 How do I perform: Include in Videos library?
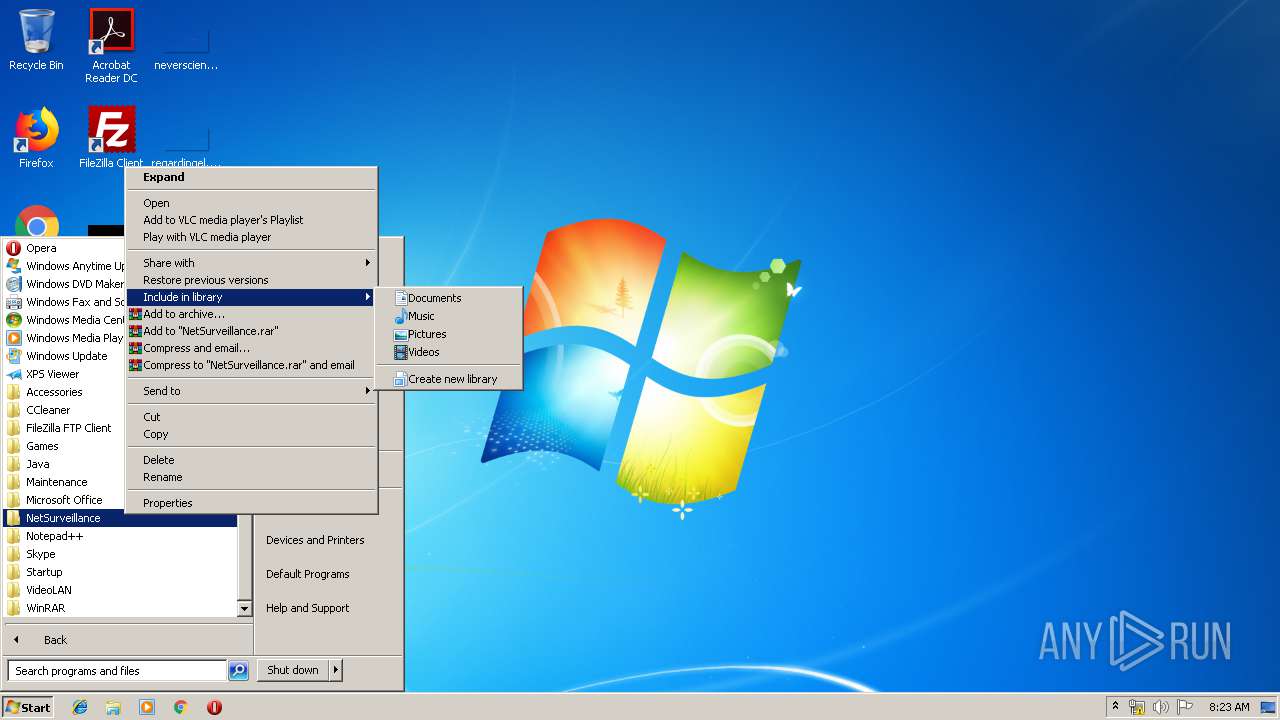click(448, 352)
